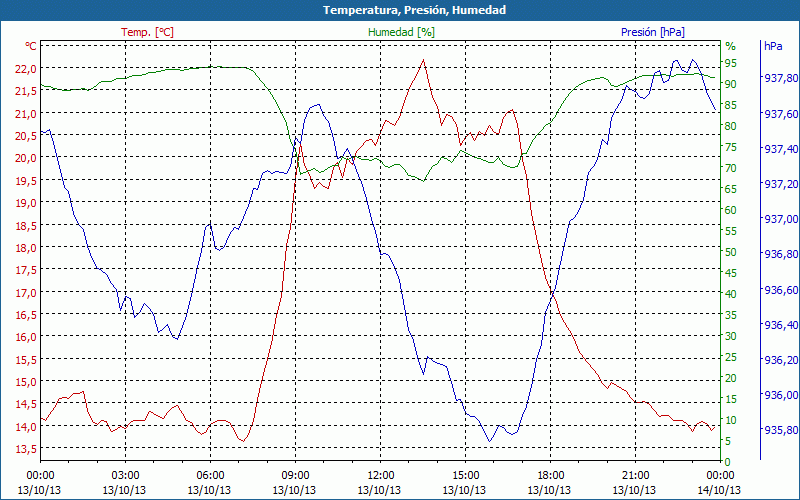Click the '937,60' pressure axis value
The image size is (800, 500).
tap(781, 113)
